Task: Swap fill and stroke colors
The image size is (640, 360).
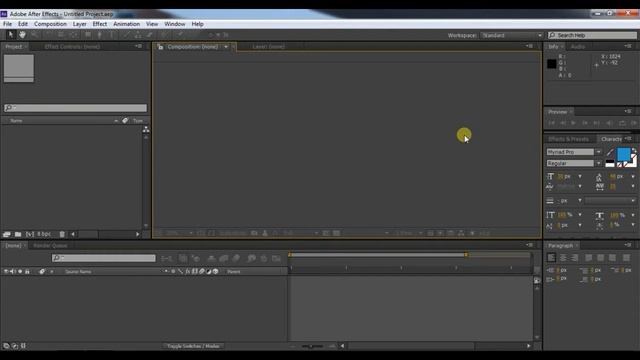Action: [x=634, y=151]
